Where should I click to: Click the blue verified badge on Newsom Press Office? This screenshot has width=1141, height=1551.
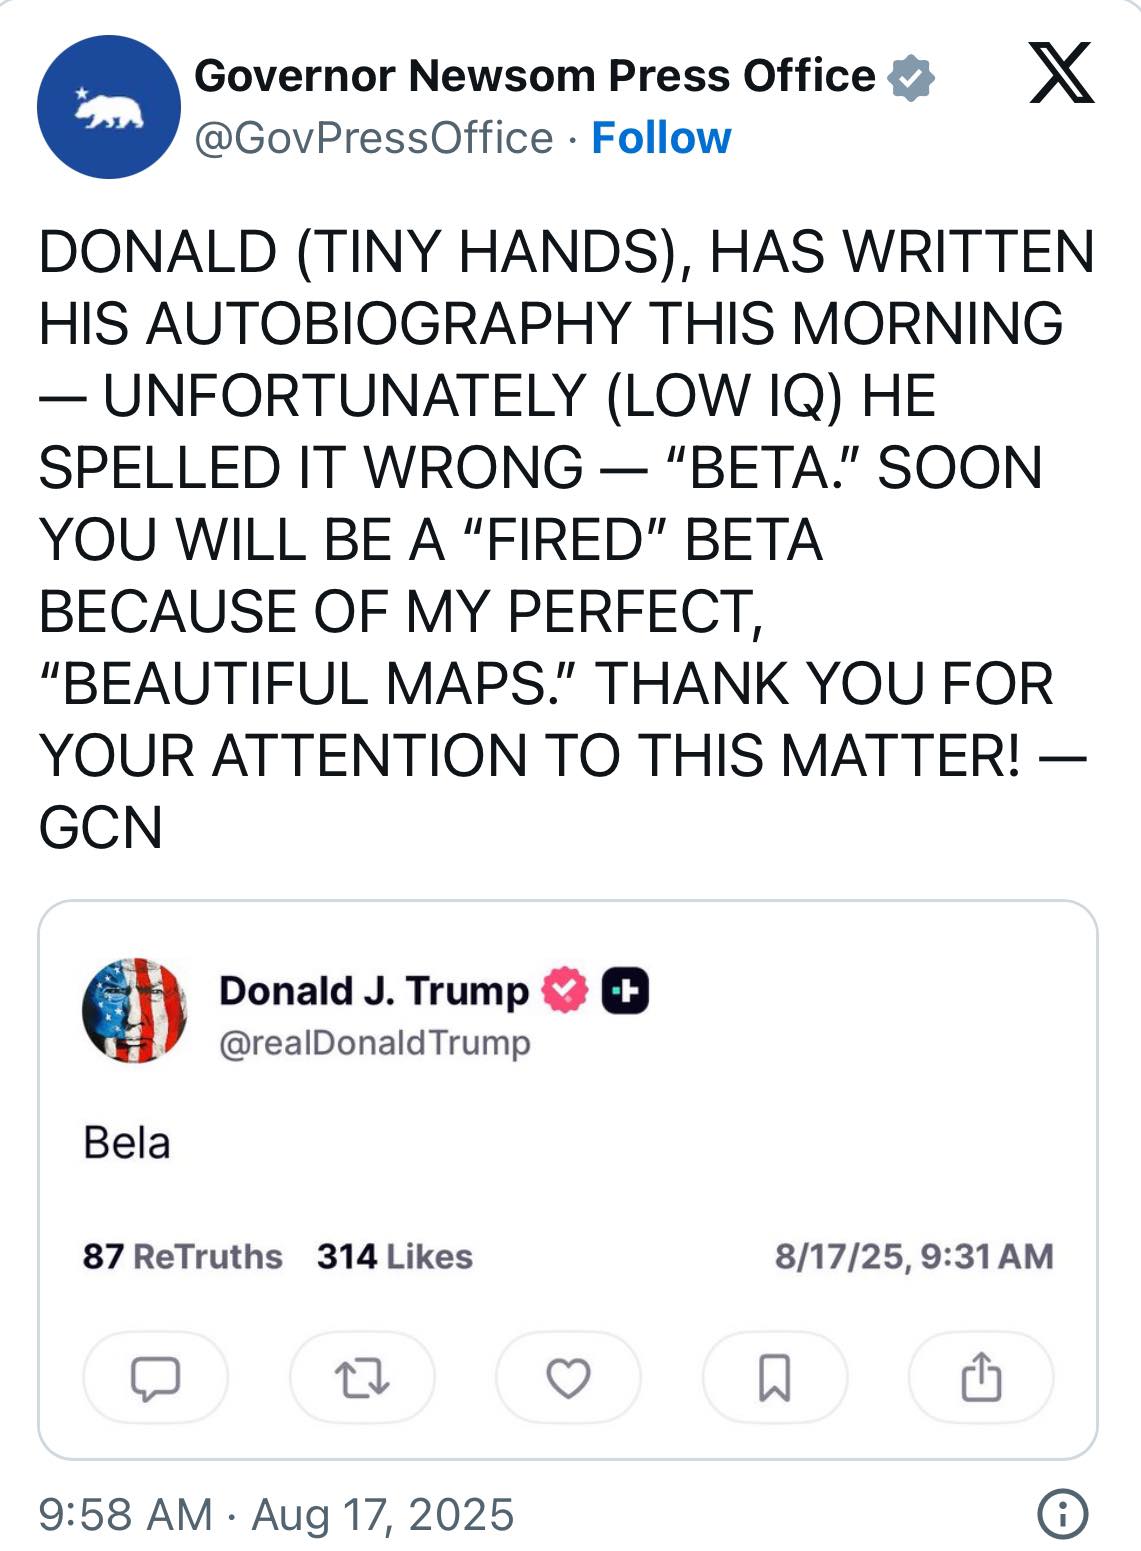(911, 78)
